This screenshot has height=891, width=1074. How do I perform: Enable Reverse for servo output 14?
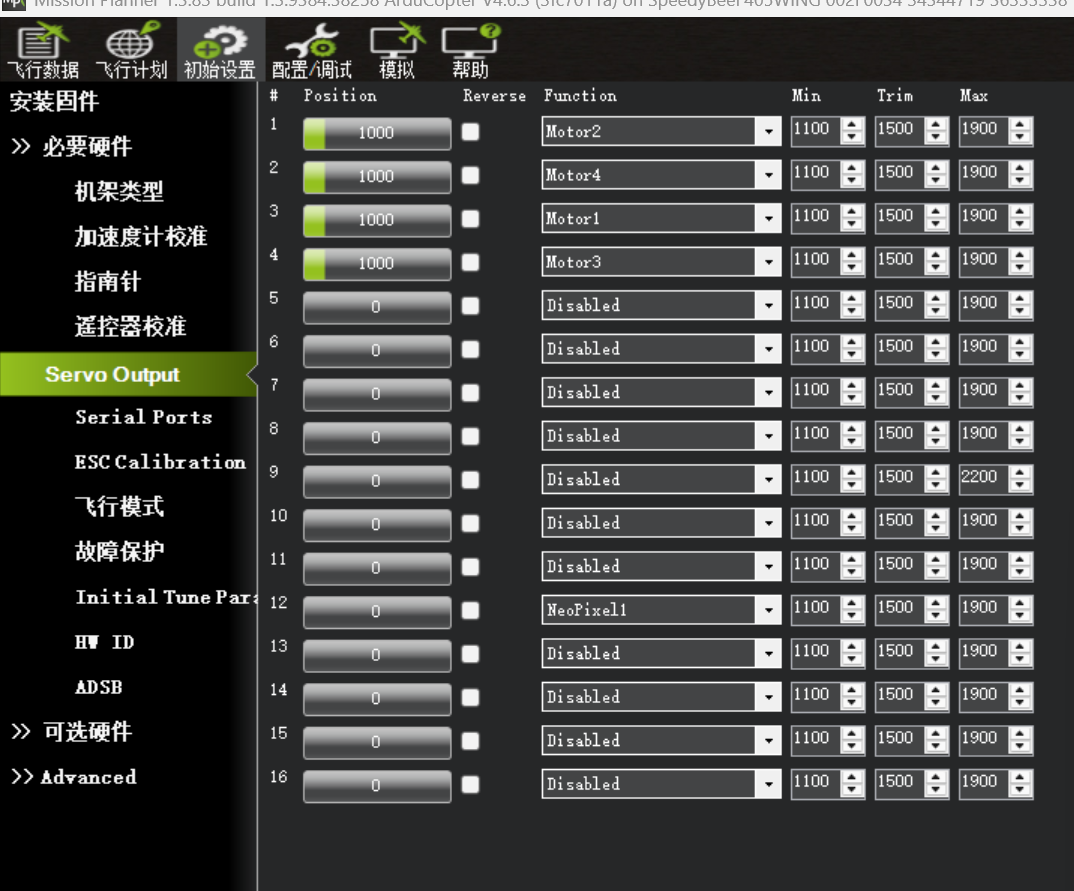point(471,697)
